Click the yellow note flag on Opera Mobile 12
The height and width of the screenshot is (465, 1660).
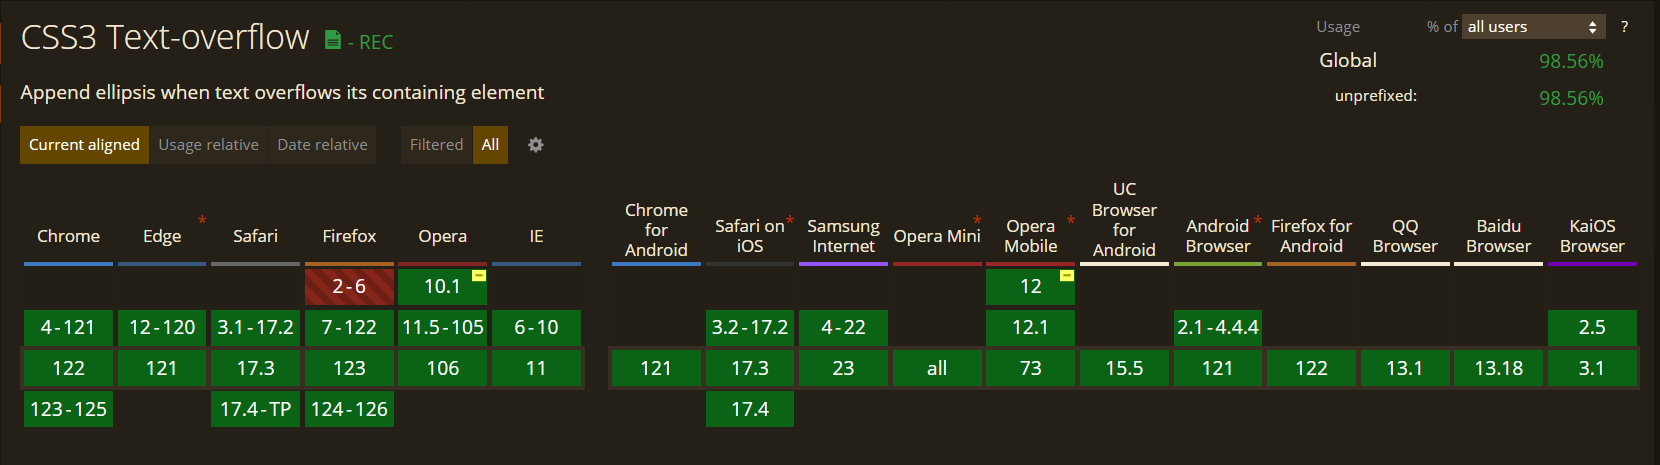coord(1067,275)
